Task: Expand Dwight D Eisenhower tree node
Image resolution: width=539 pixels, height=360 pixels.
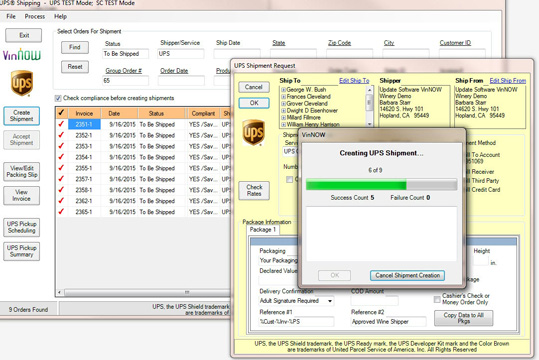Action: tap(284, 111)
